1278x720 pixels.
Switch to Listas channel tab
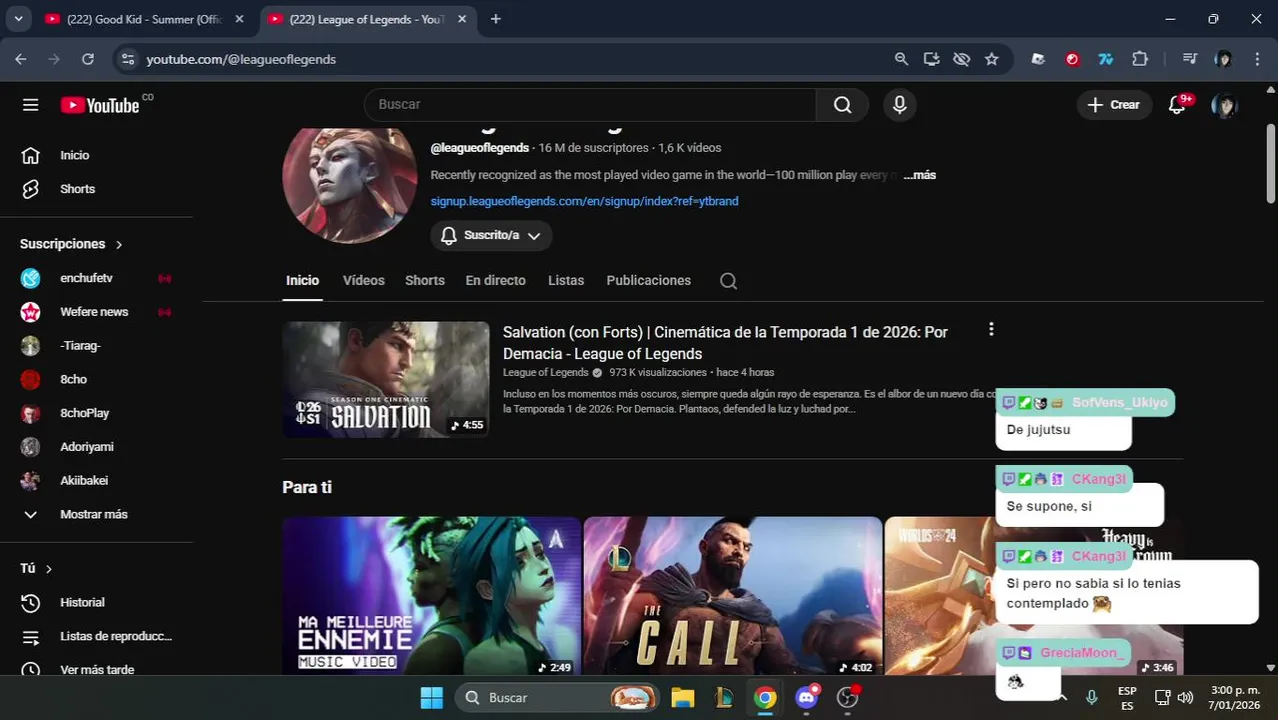[566, 281]
